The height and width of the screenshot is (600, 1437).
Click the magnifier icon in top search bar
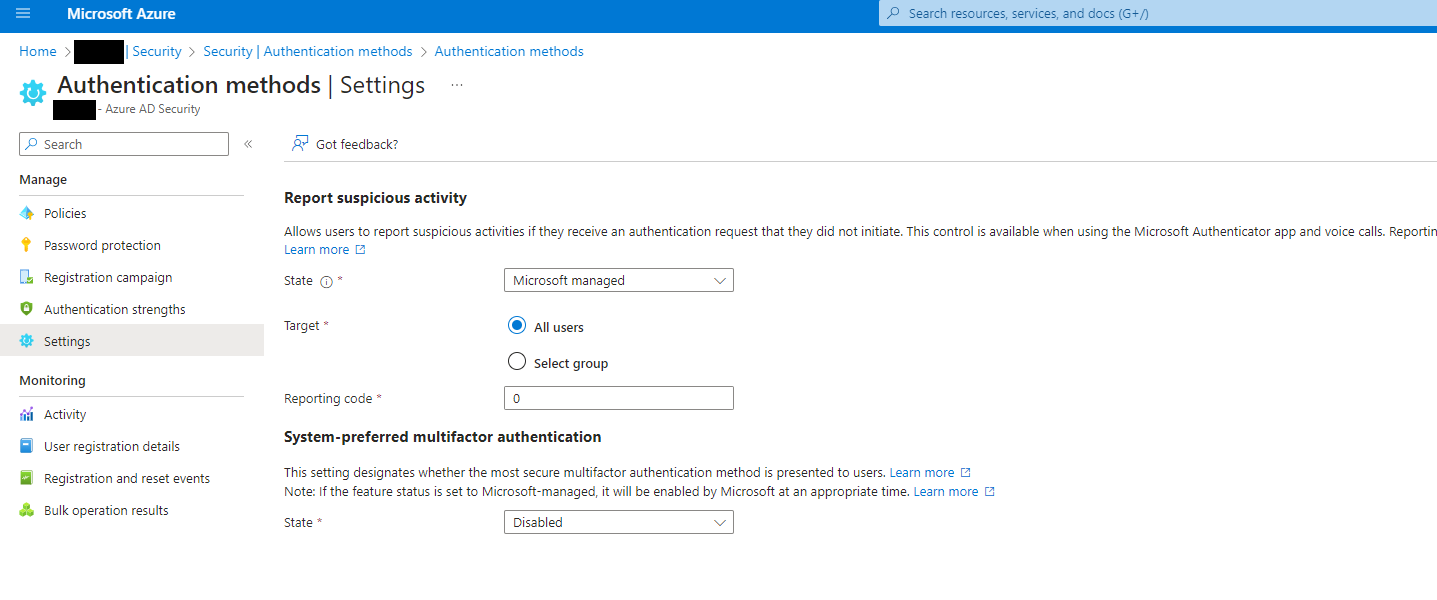pyautogui.click(x=893, y=14)
